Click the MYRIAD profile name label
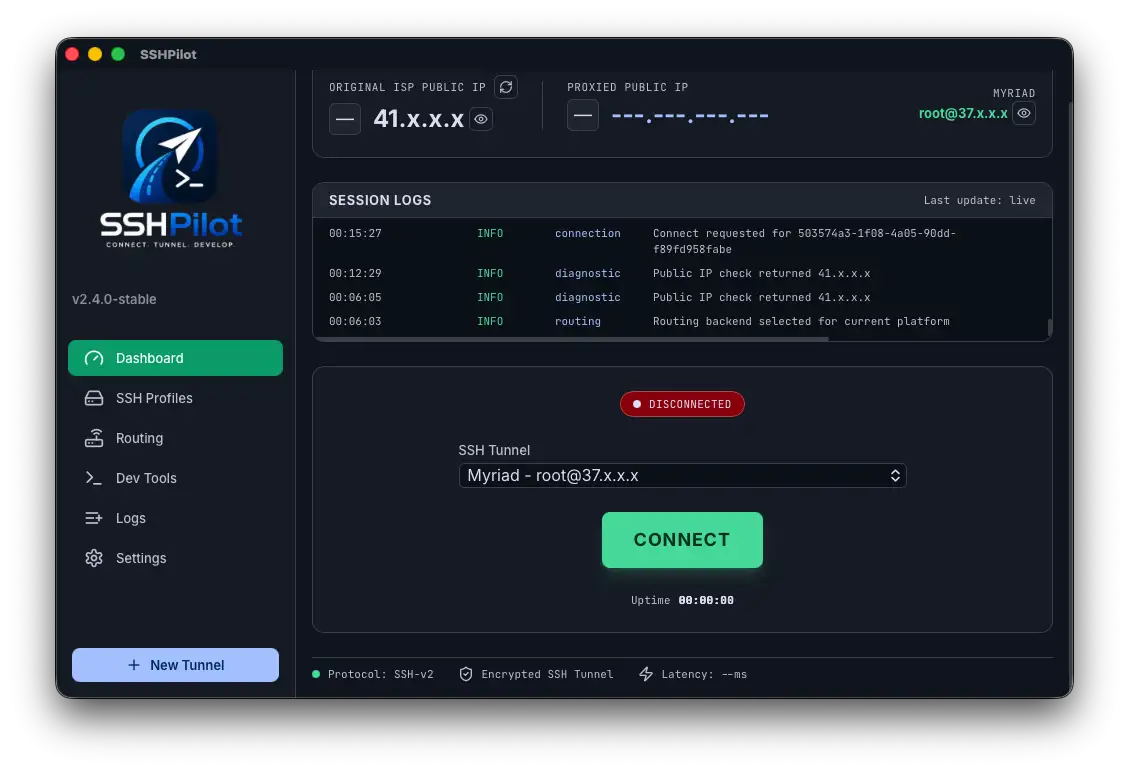1129x772 pixels. 1014,93
